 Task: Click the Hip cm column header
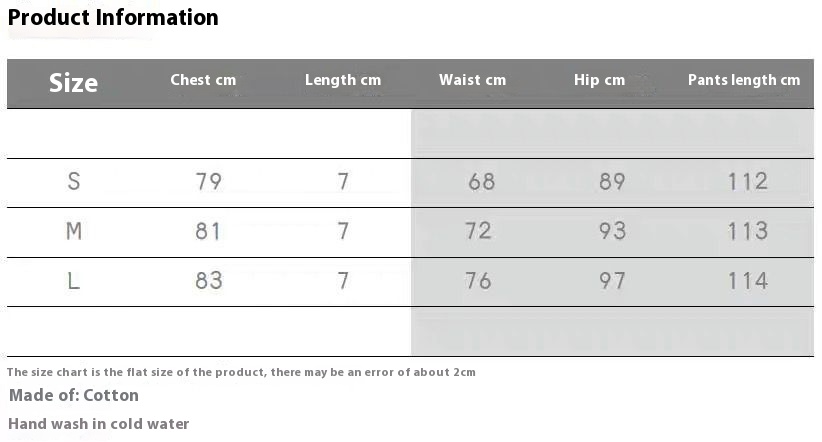tap(599, 80)
